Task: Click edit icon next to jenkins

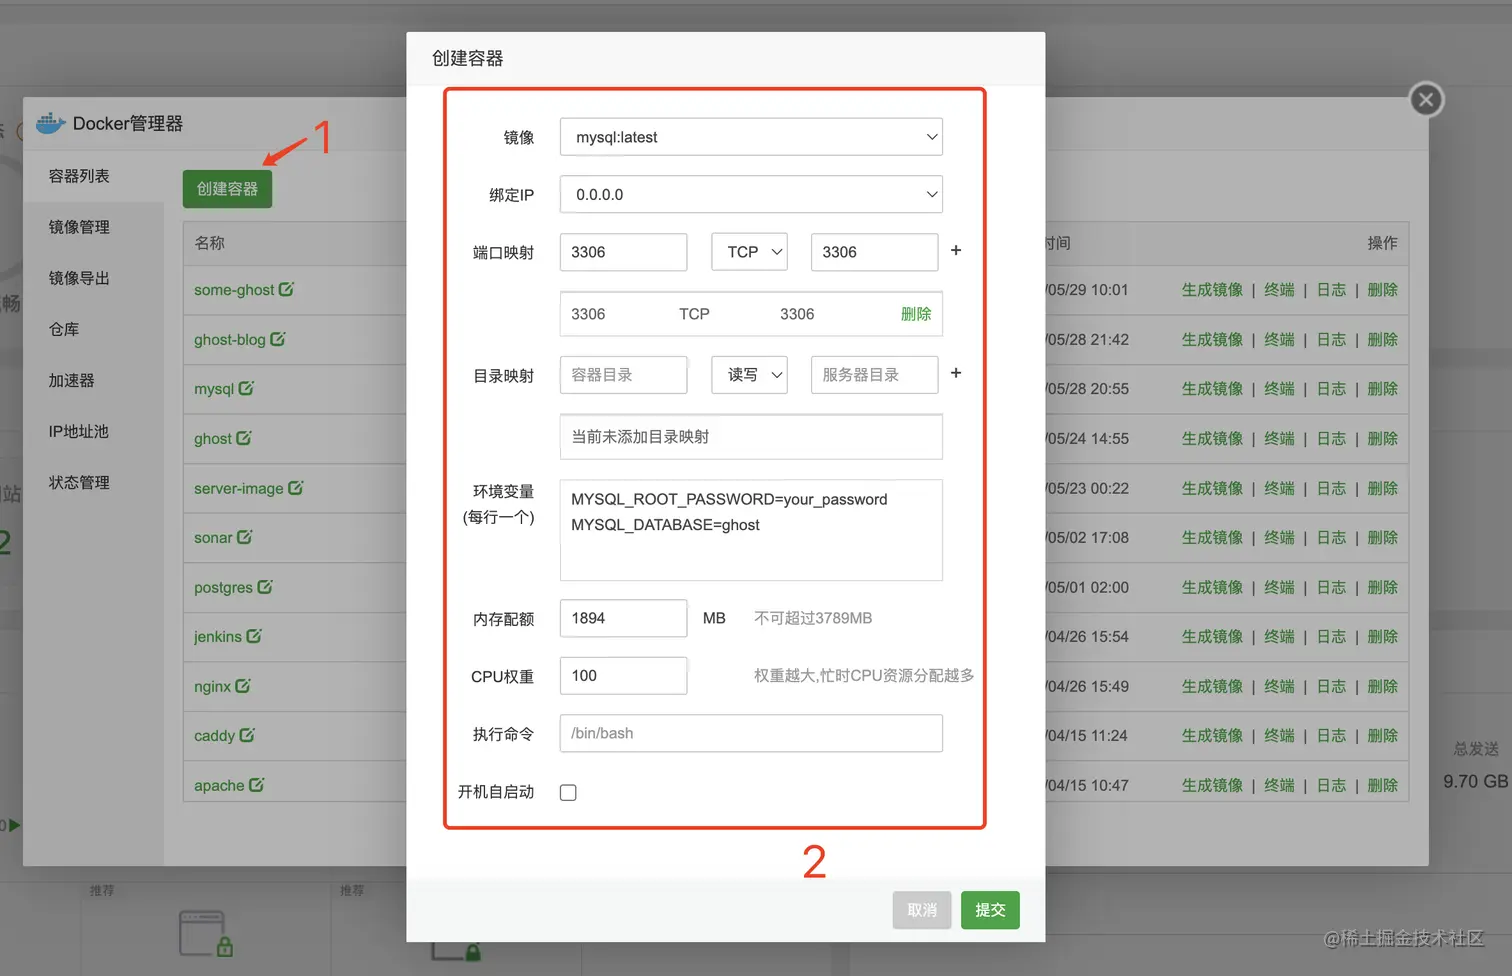Action: coord(254,636)
